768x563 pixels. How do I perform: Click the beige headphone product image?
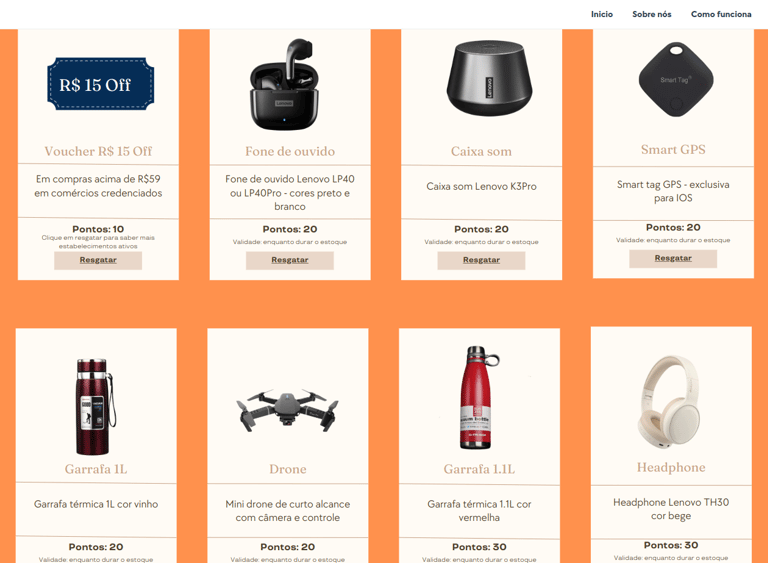point(669,402)
